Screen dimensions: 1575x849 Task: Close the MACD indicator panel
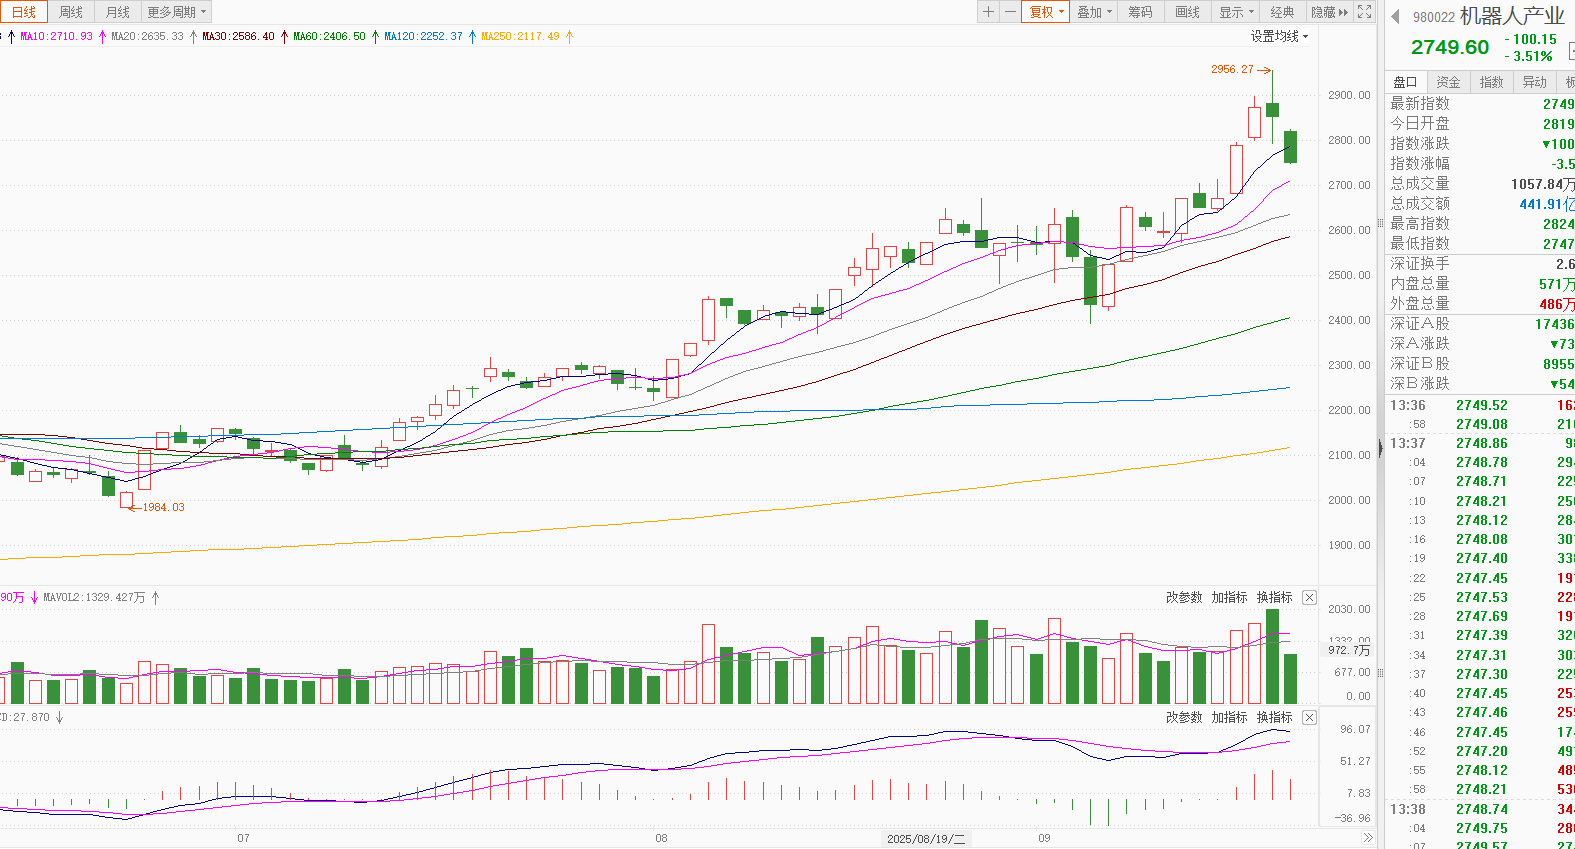tap(1309, 717)
